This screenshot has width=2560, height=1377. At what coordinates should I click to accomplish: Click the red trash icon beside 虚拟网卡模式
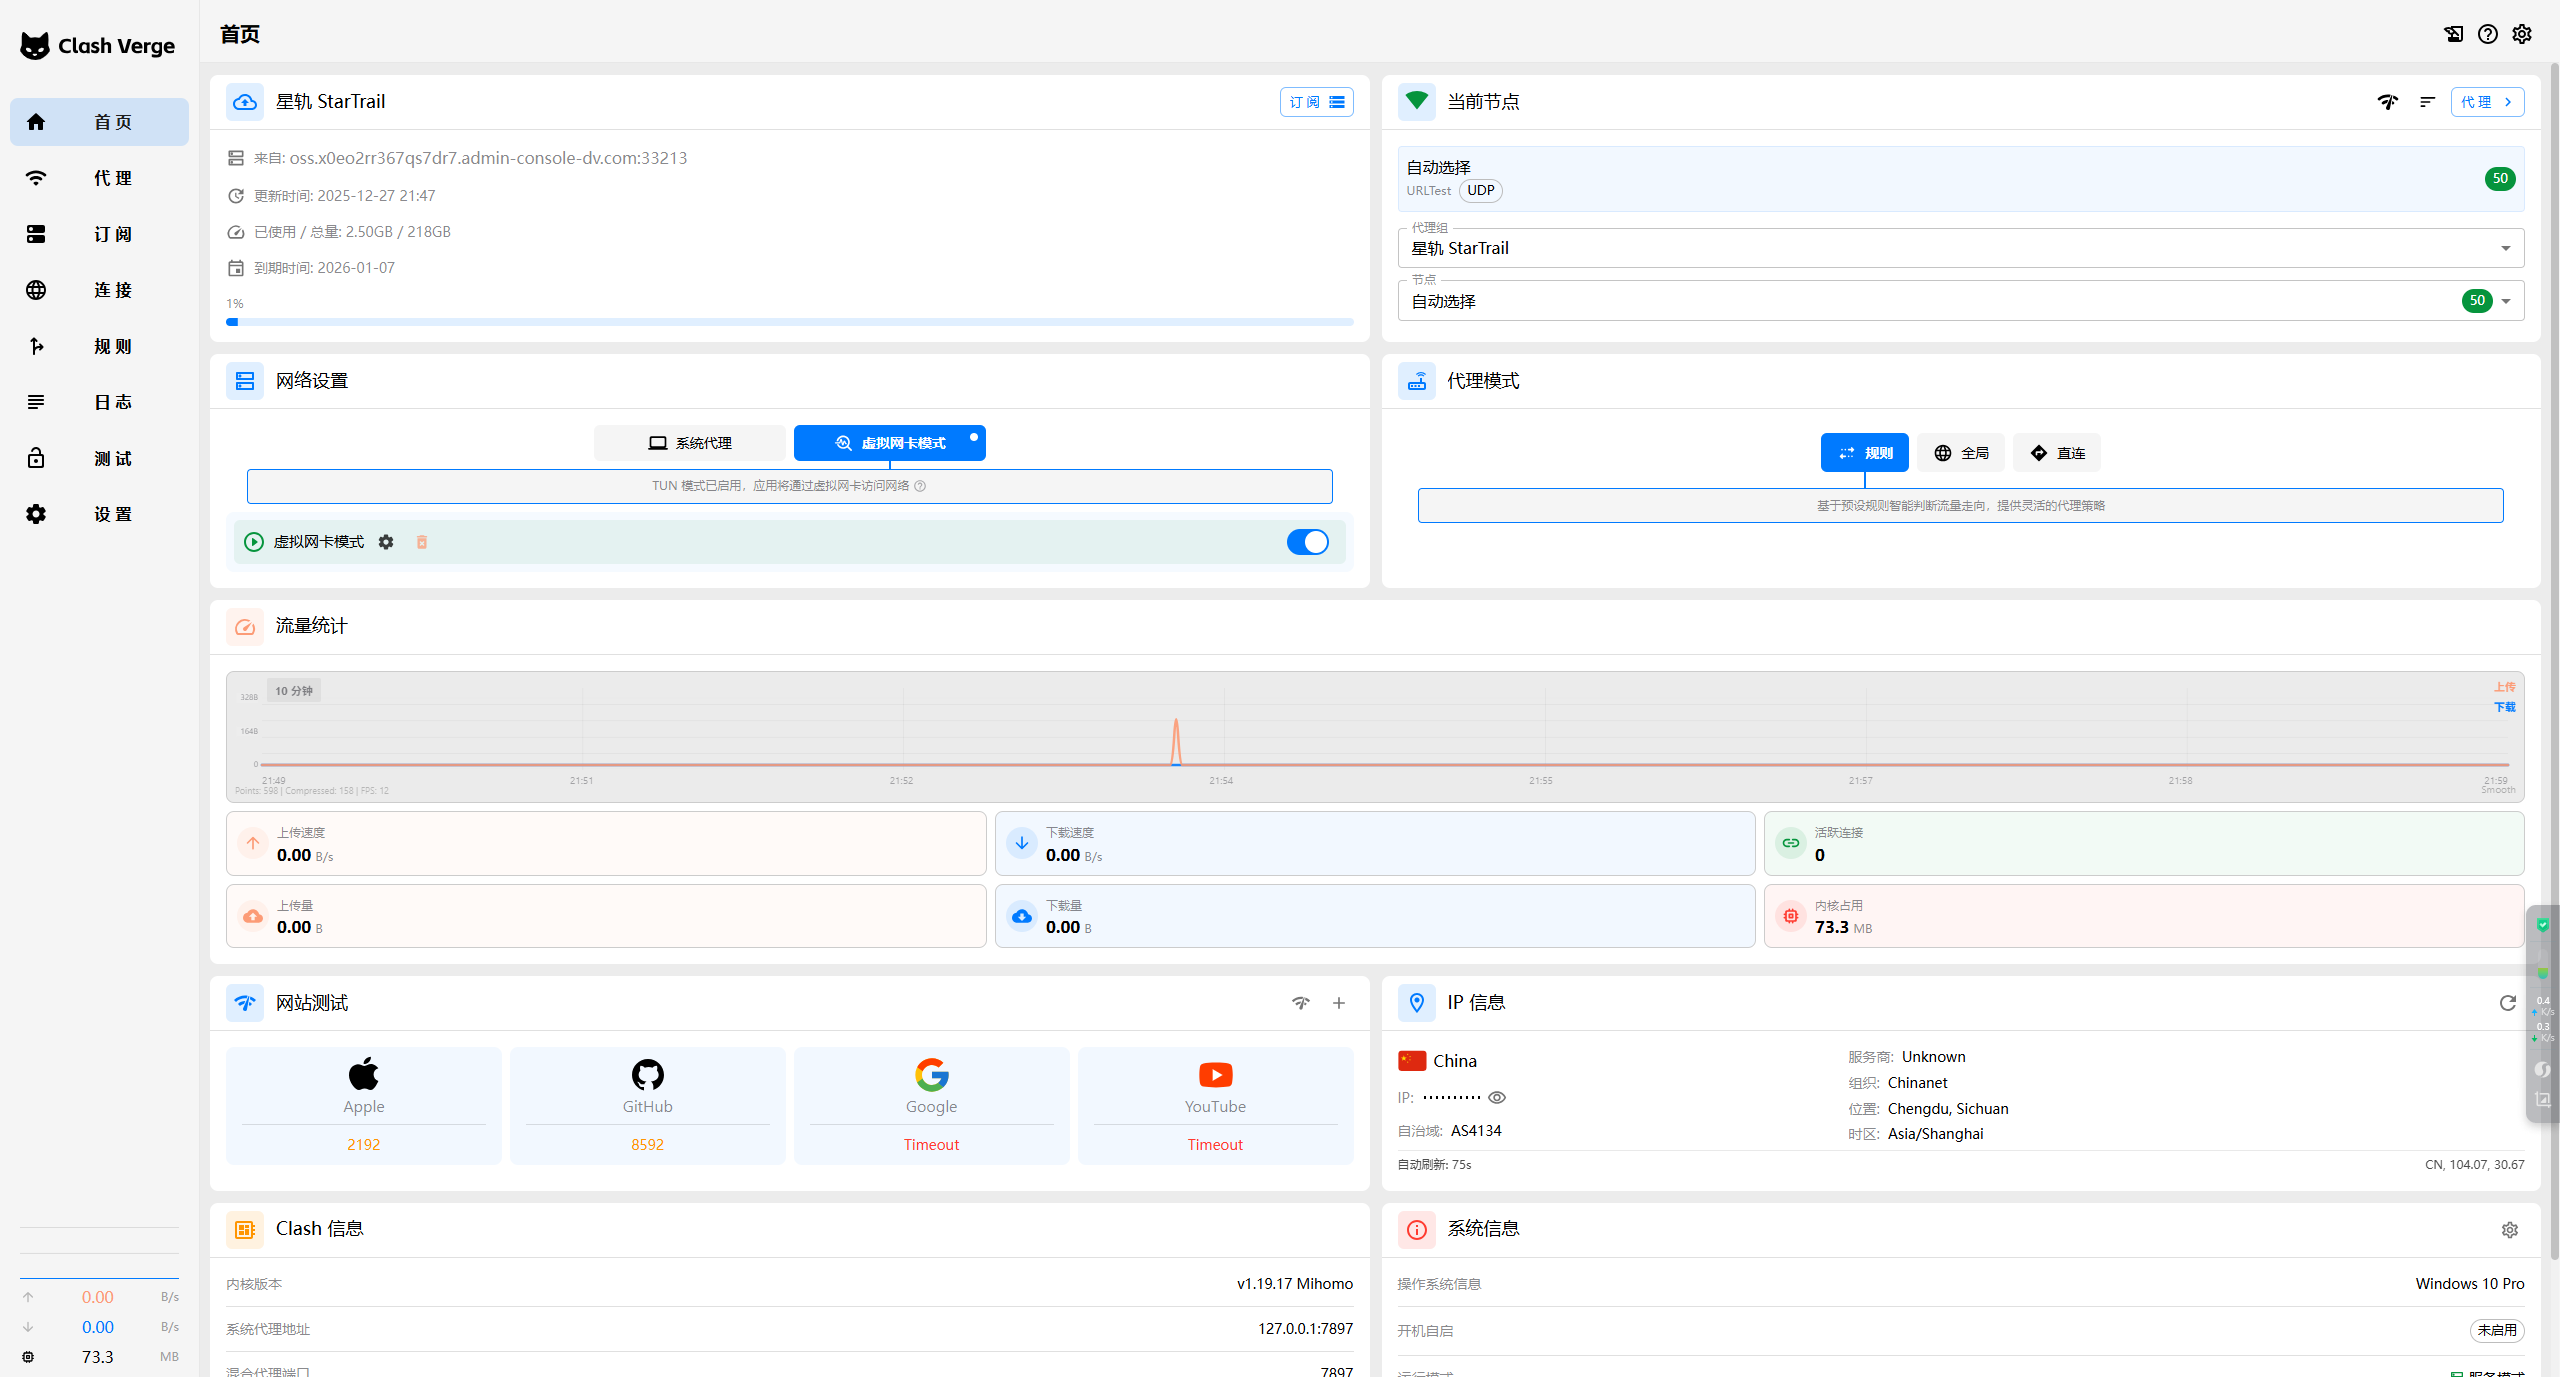pos(422,542)
